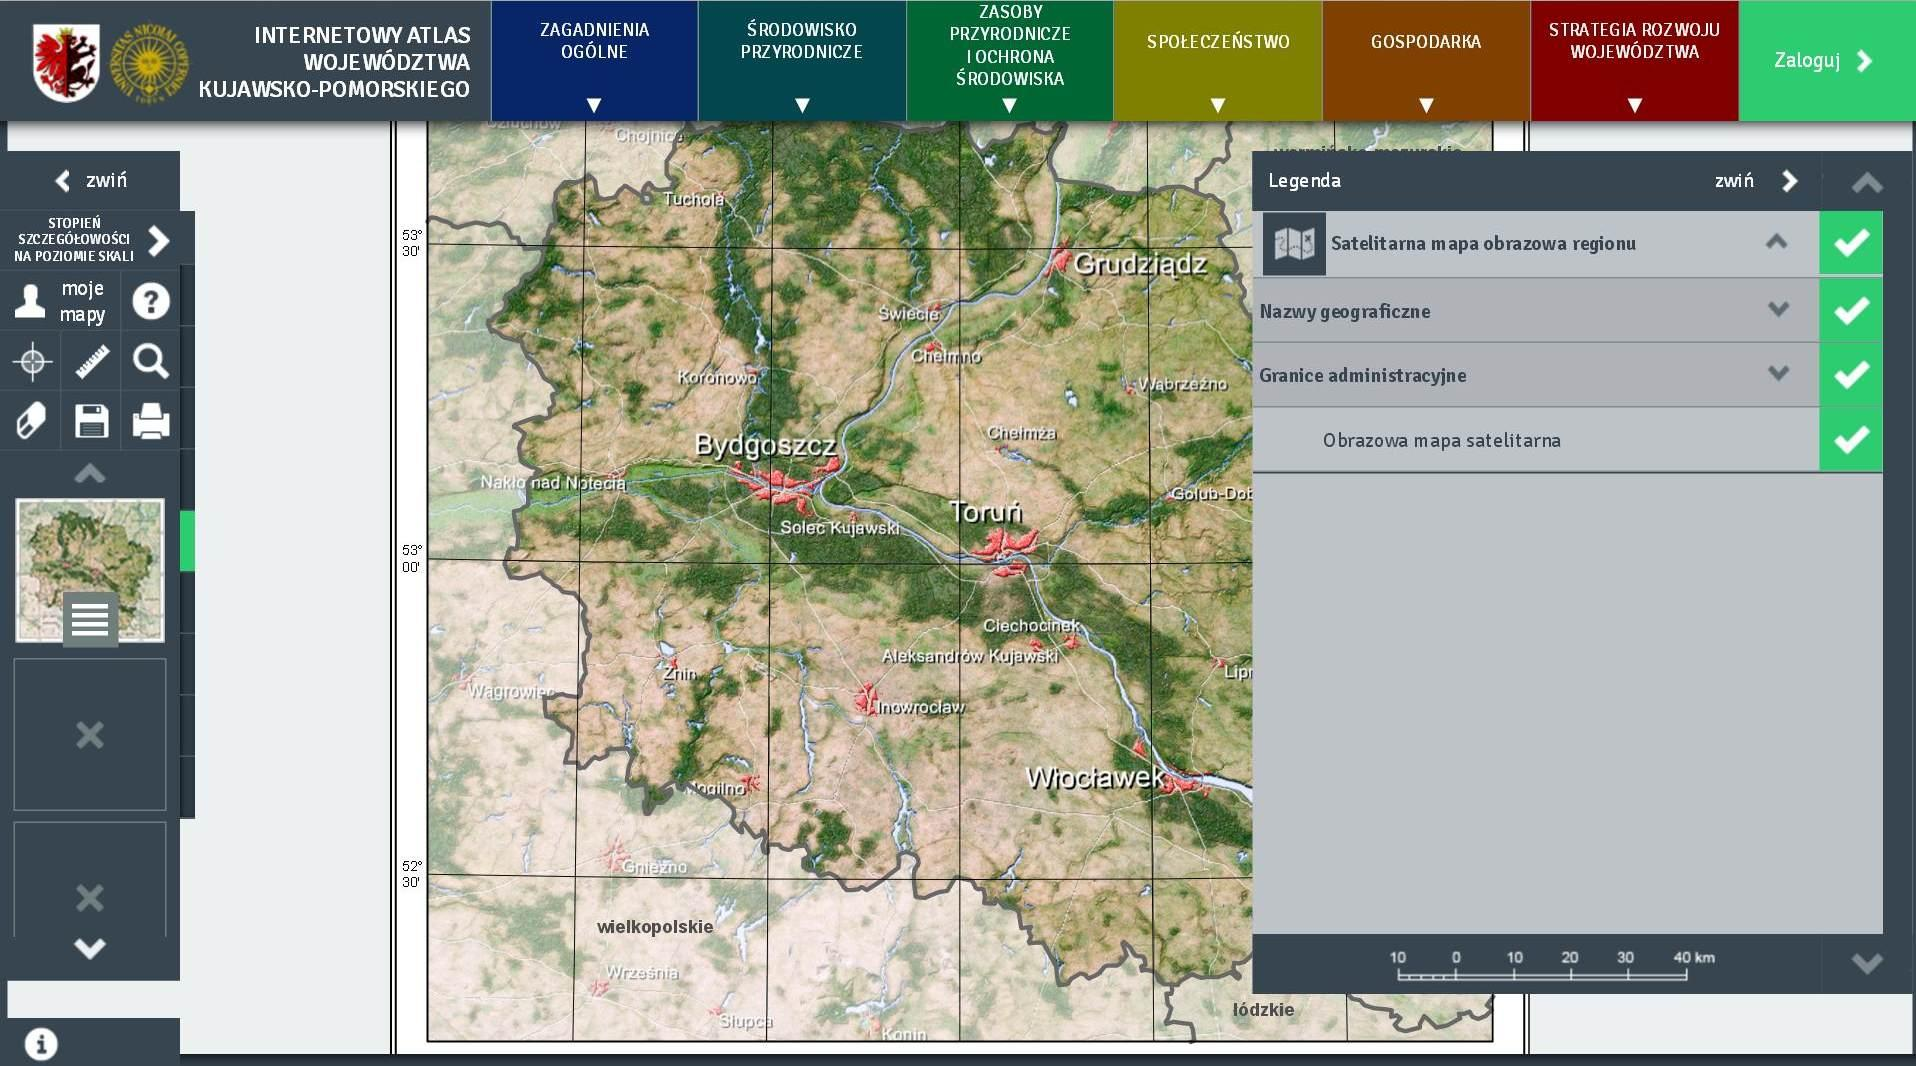Click the map book icon in legend
The image size is (1916, 1066).
click(1294, 243)
